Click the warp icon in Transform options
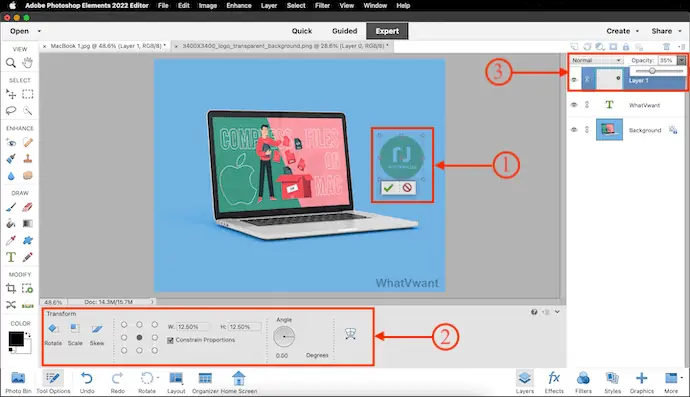690x397 pixels. (x=350, y=334)
